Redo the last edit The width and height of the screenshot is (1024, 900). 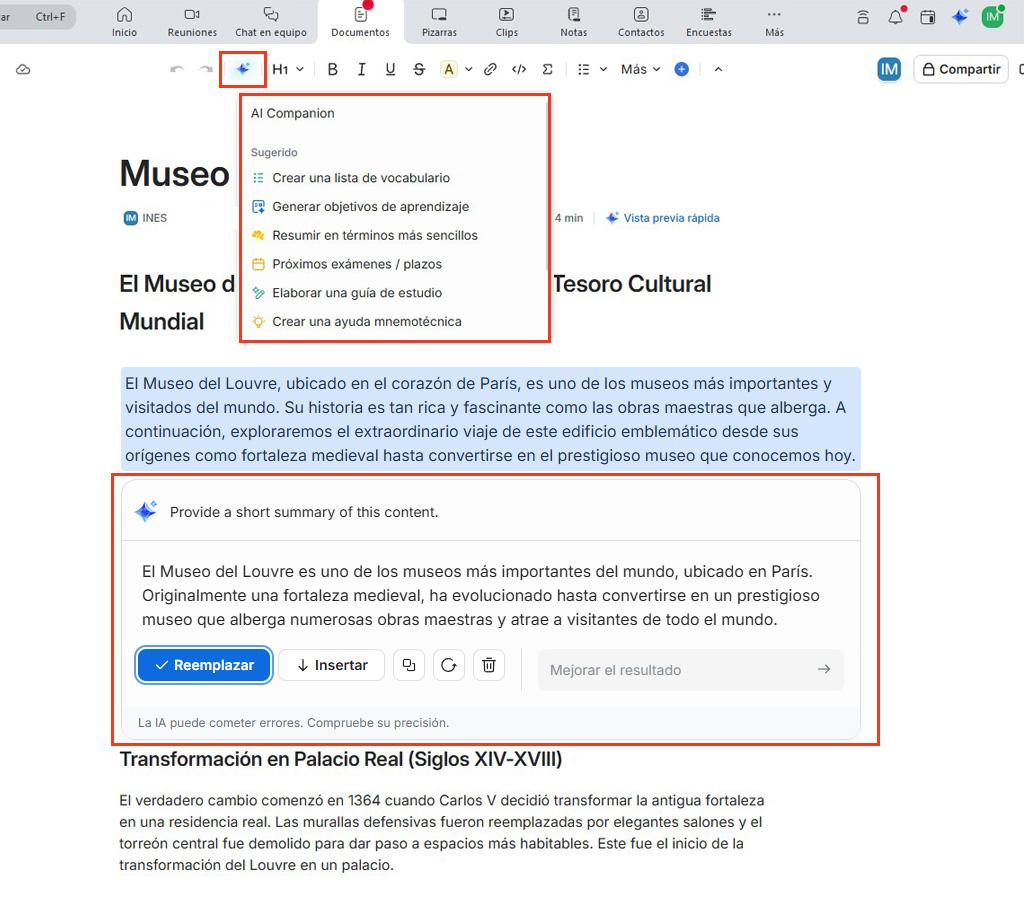(206, 69)
